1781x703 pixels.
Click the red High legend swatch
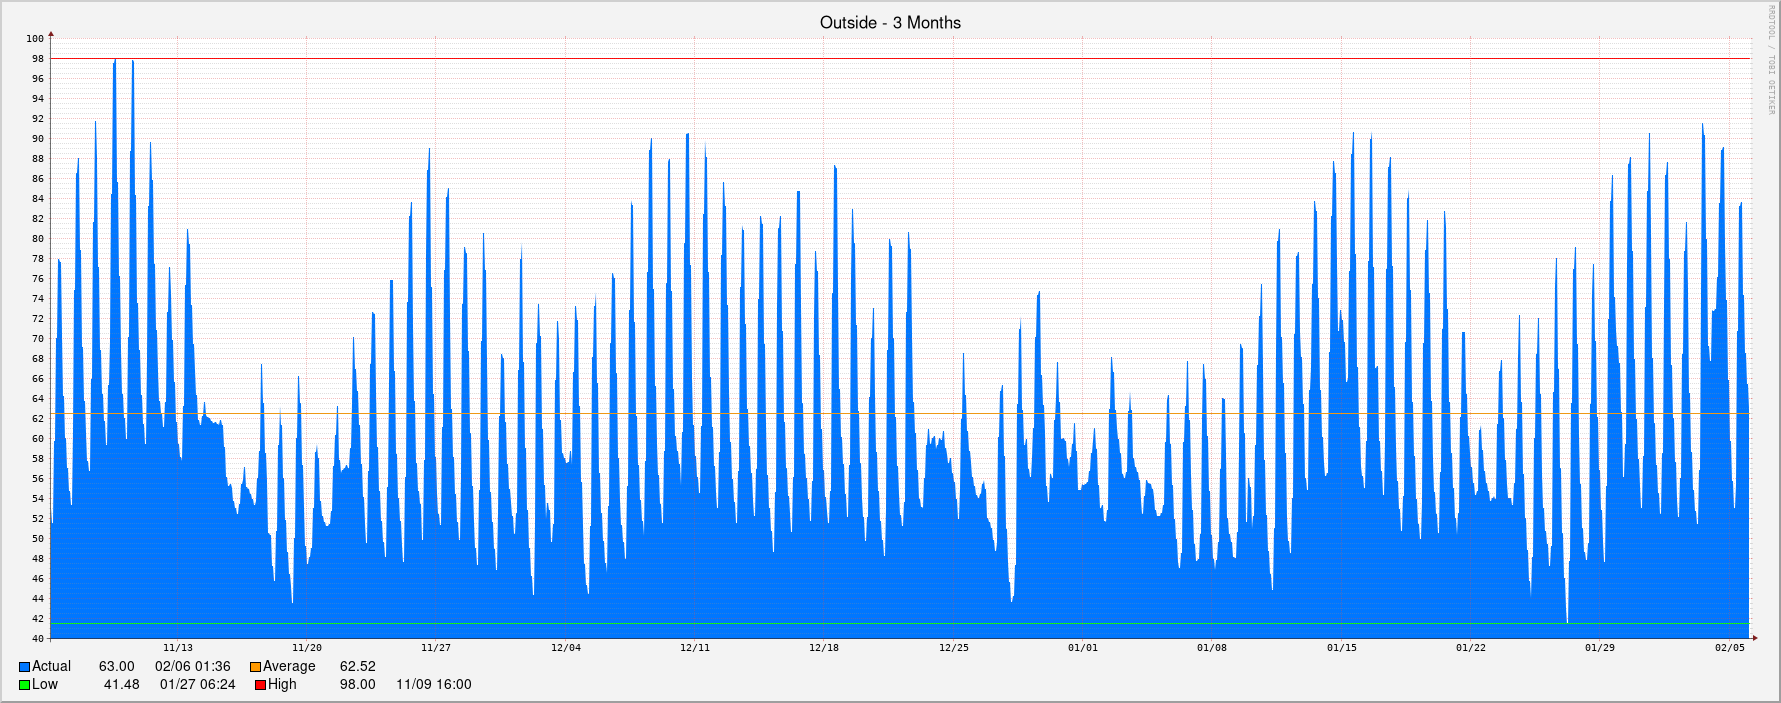click(260, 685)
